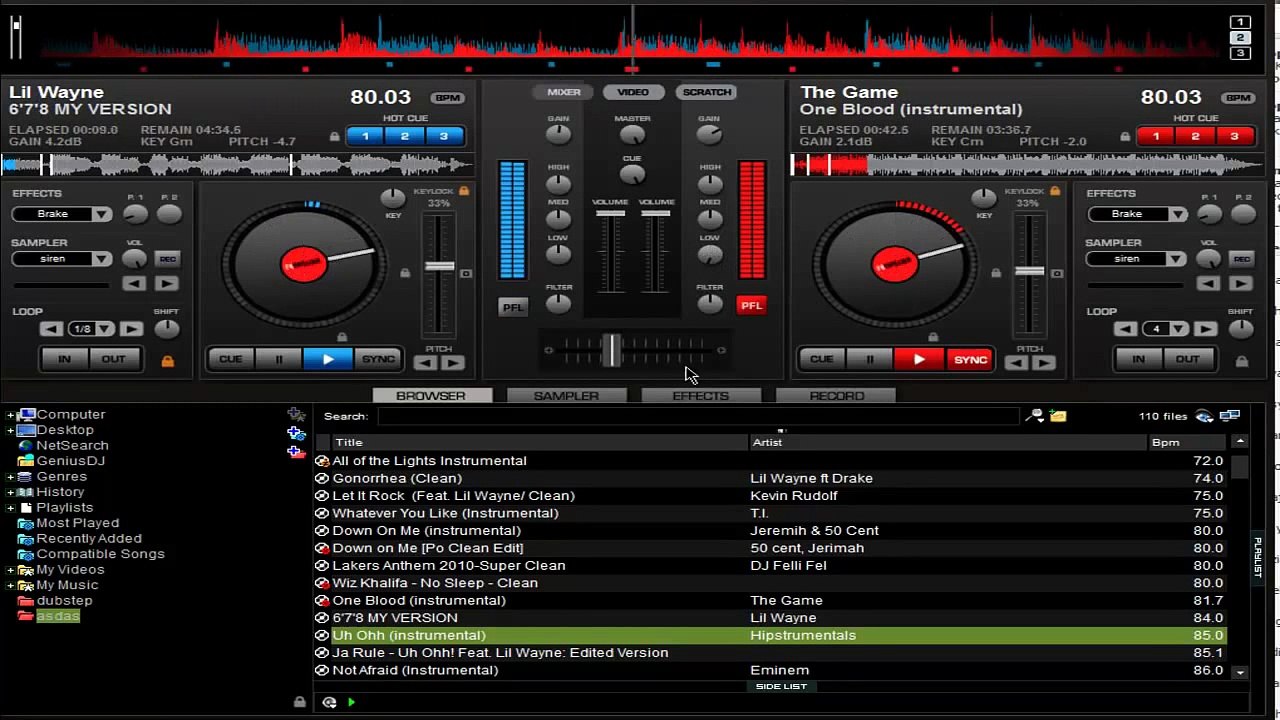Click the left deck CUE button

pyautogui.click(x=231, y=359)
